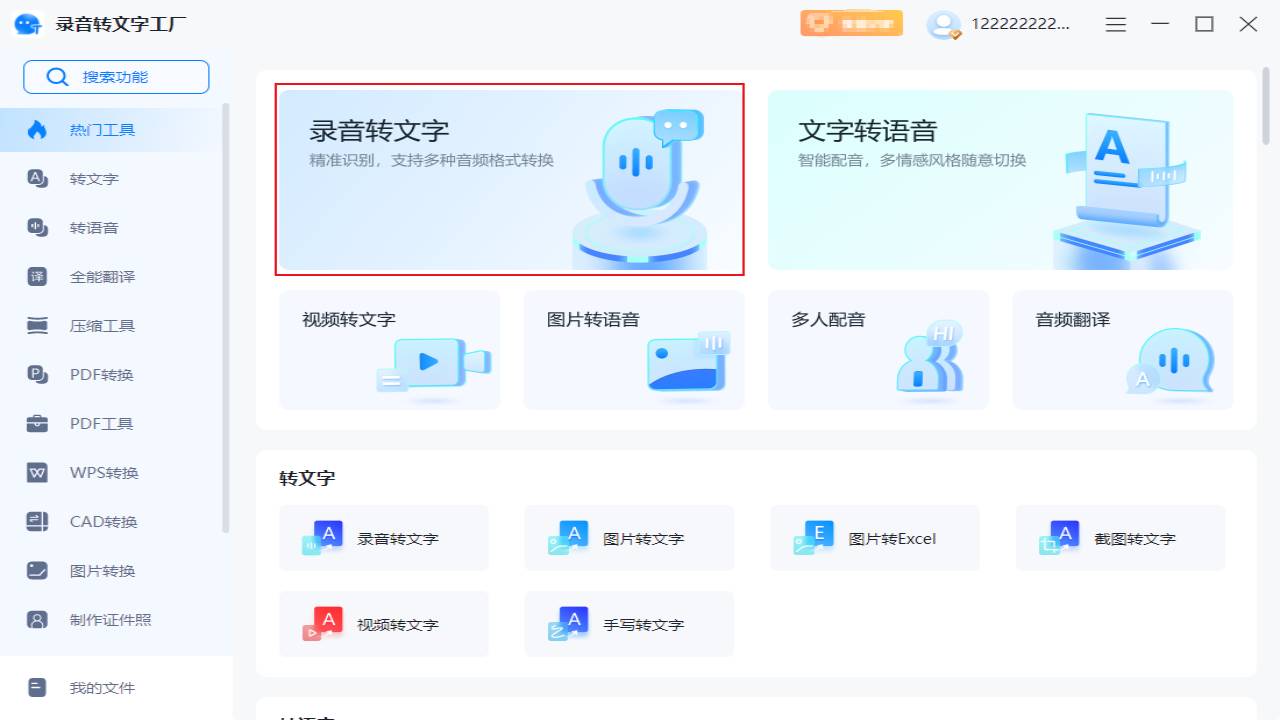Image resolution: width=1280 pixels, height=720 pixels.
Task: Select 图片转Excel under 转文字 section
Action: tap(874, 537)
